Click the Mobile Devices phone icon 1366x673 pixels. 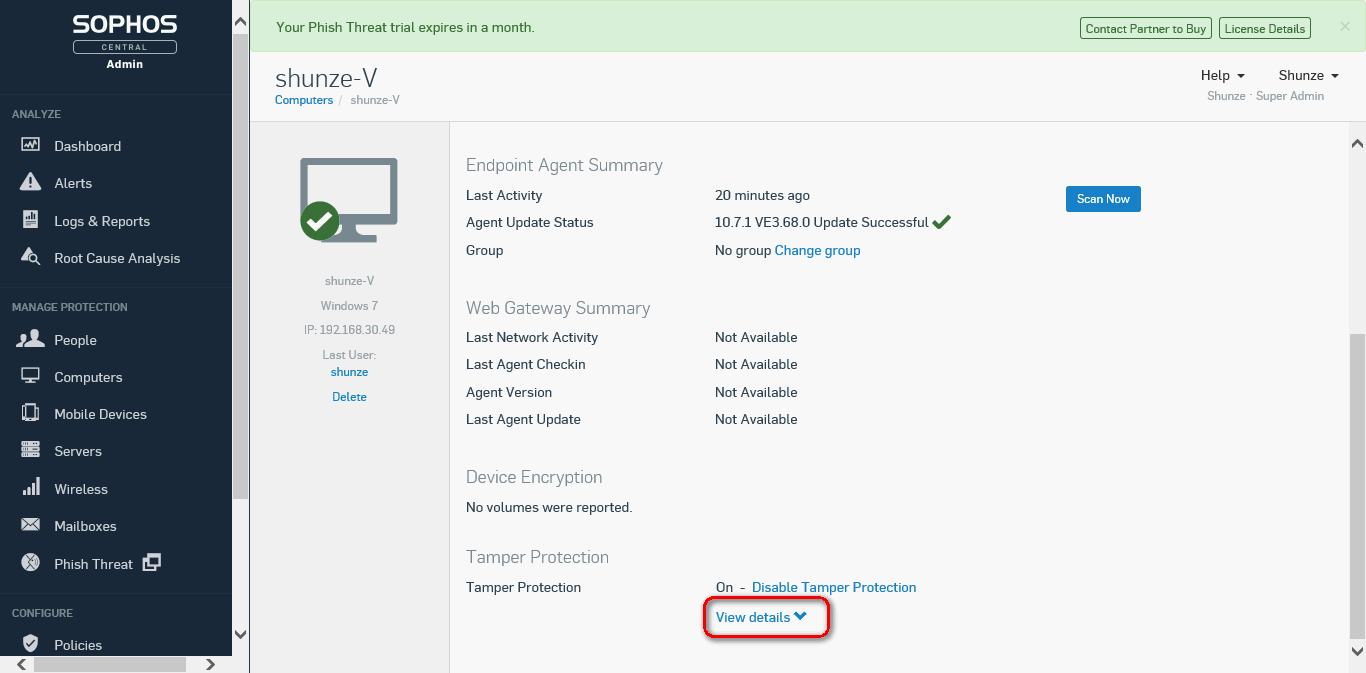[30, 413]
